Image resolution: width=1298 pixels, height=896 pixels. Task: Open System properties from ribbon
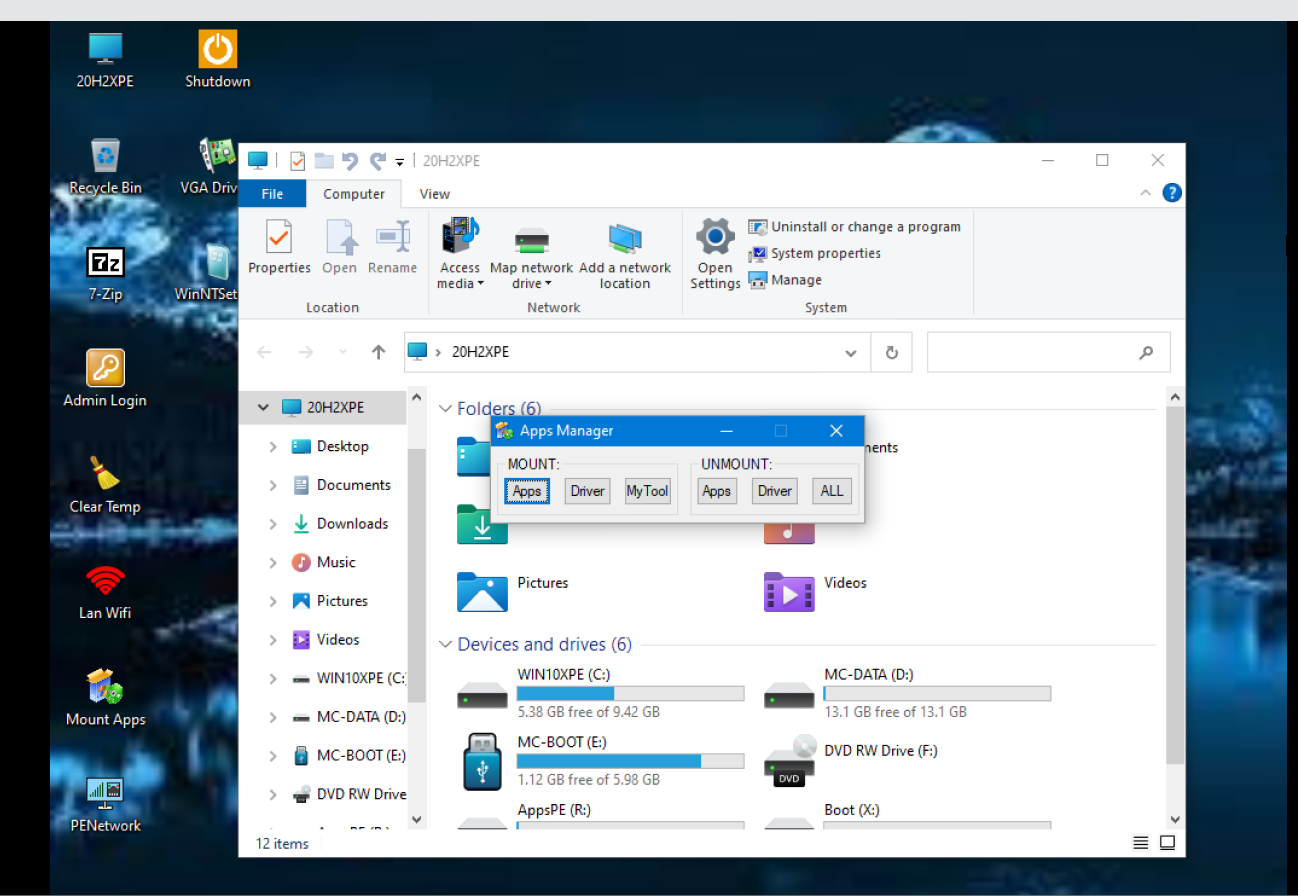815,254
